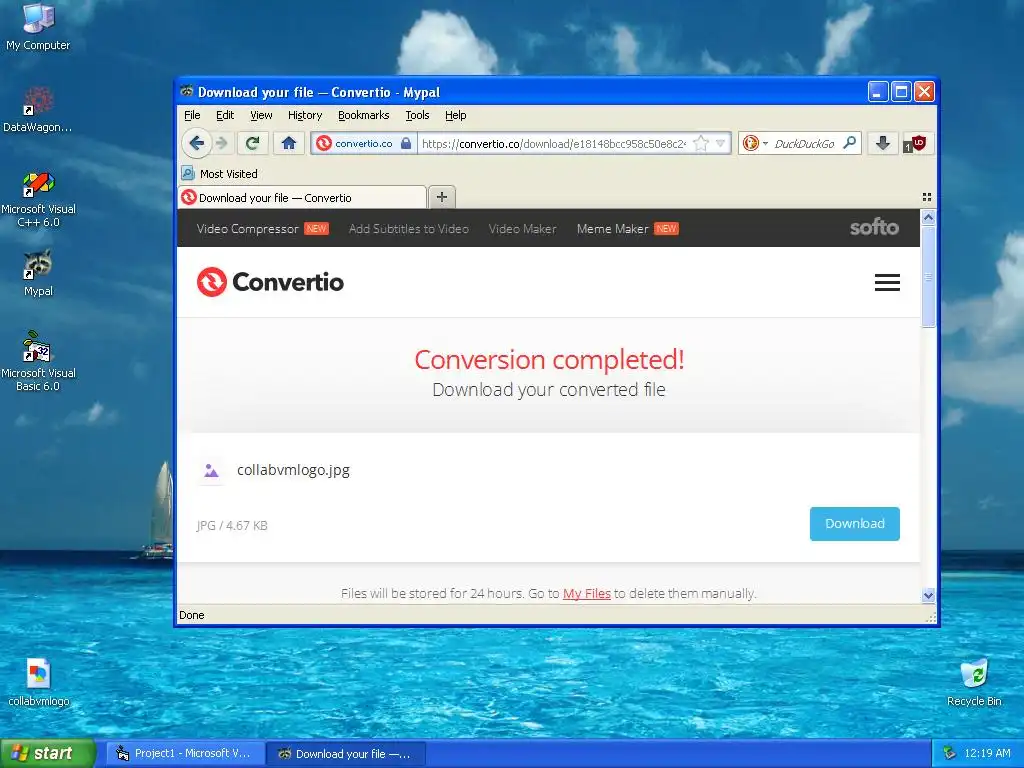Go back using the browser back arrow
Screen dimensions: 1024x768
click(x=196, y=143)
